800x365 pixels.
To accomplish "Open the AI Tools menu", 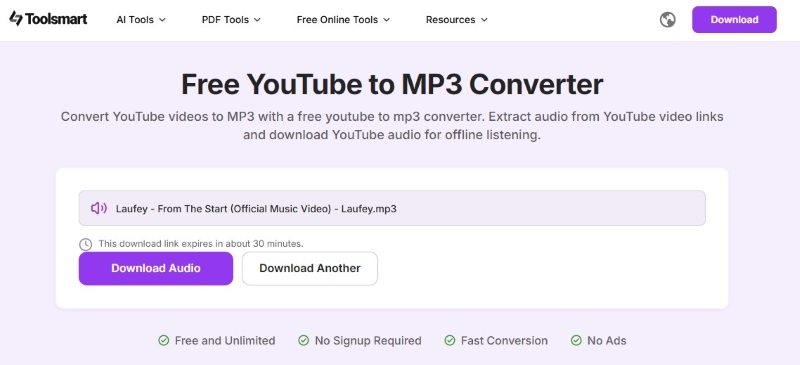I will coord(141,20).
